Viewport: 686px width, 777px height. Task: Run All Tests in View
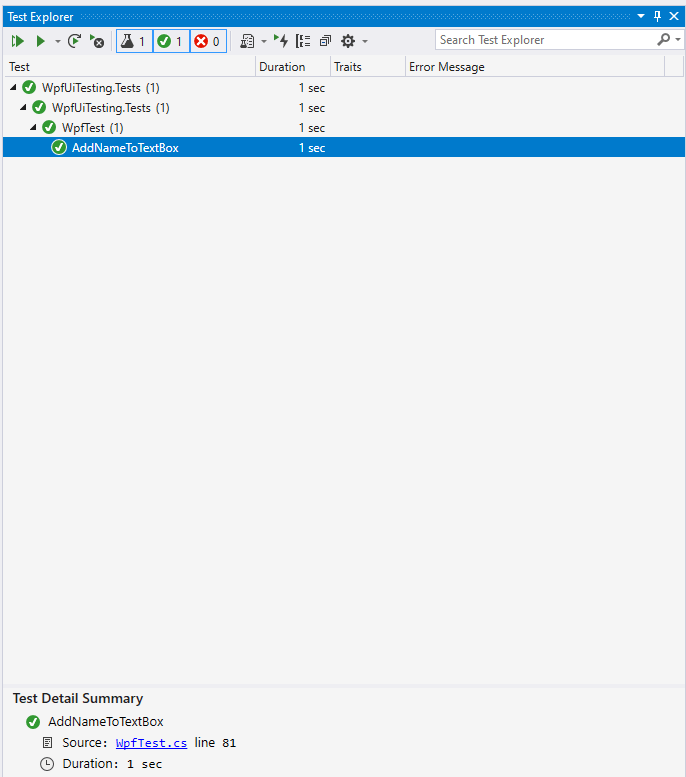pyautogui.click(x=18, y=41)
